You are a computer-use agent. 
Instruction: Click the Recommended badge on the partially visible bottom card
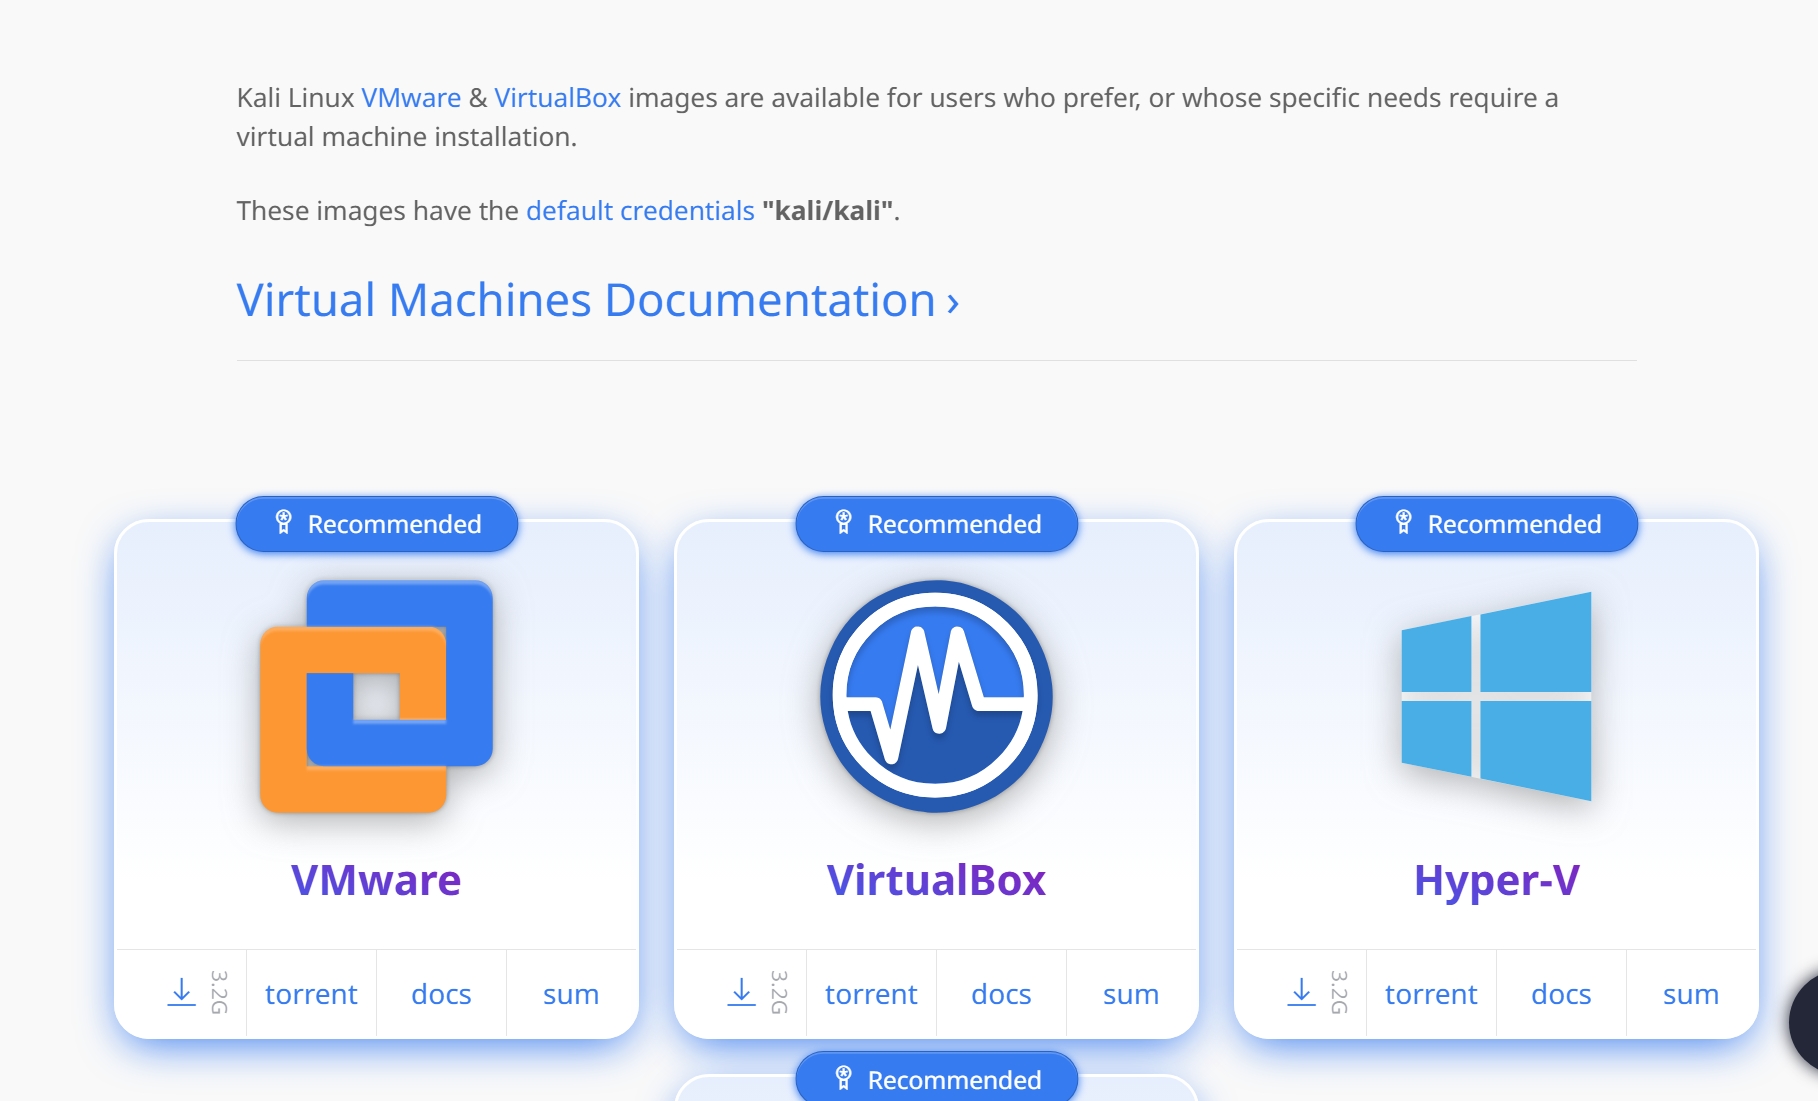(x=937, y=1080)
